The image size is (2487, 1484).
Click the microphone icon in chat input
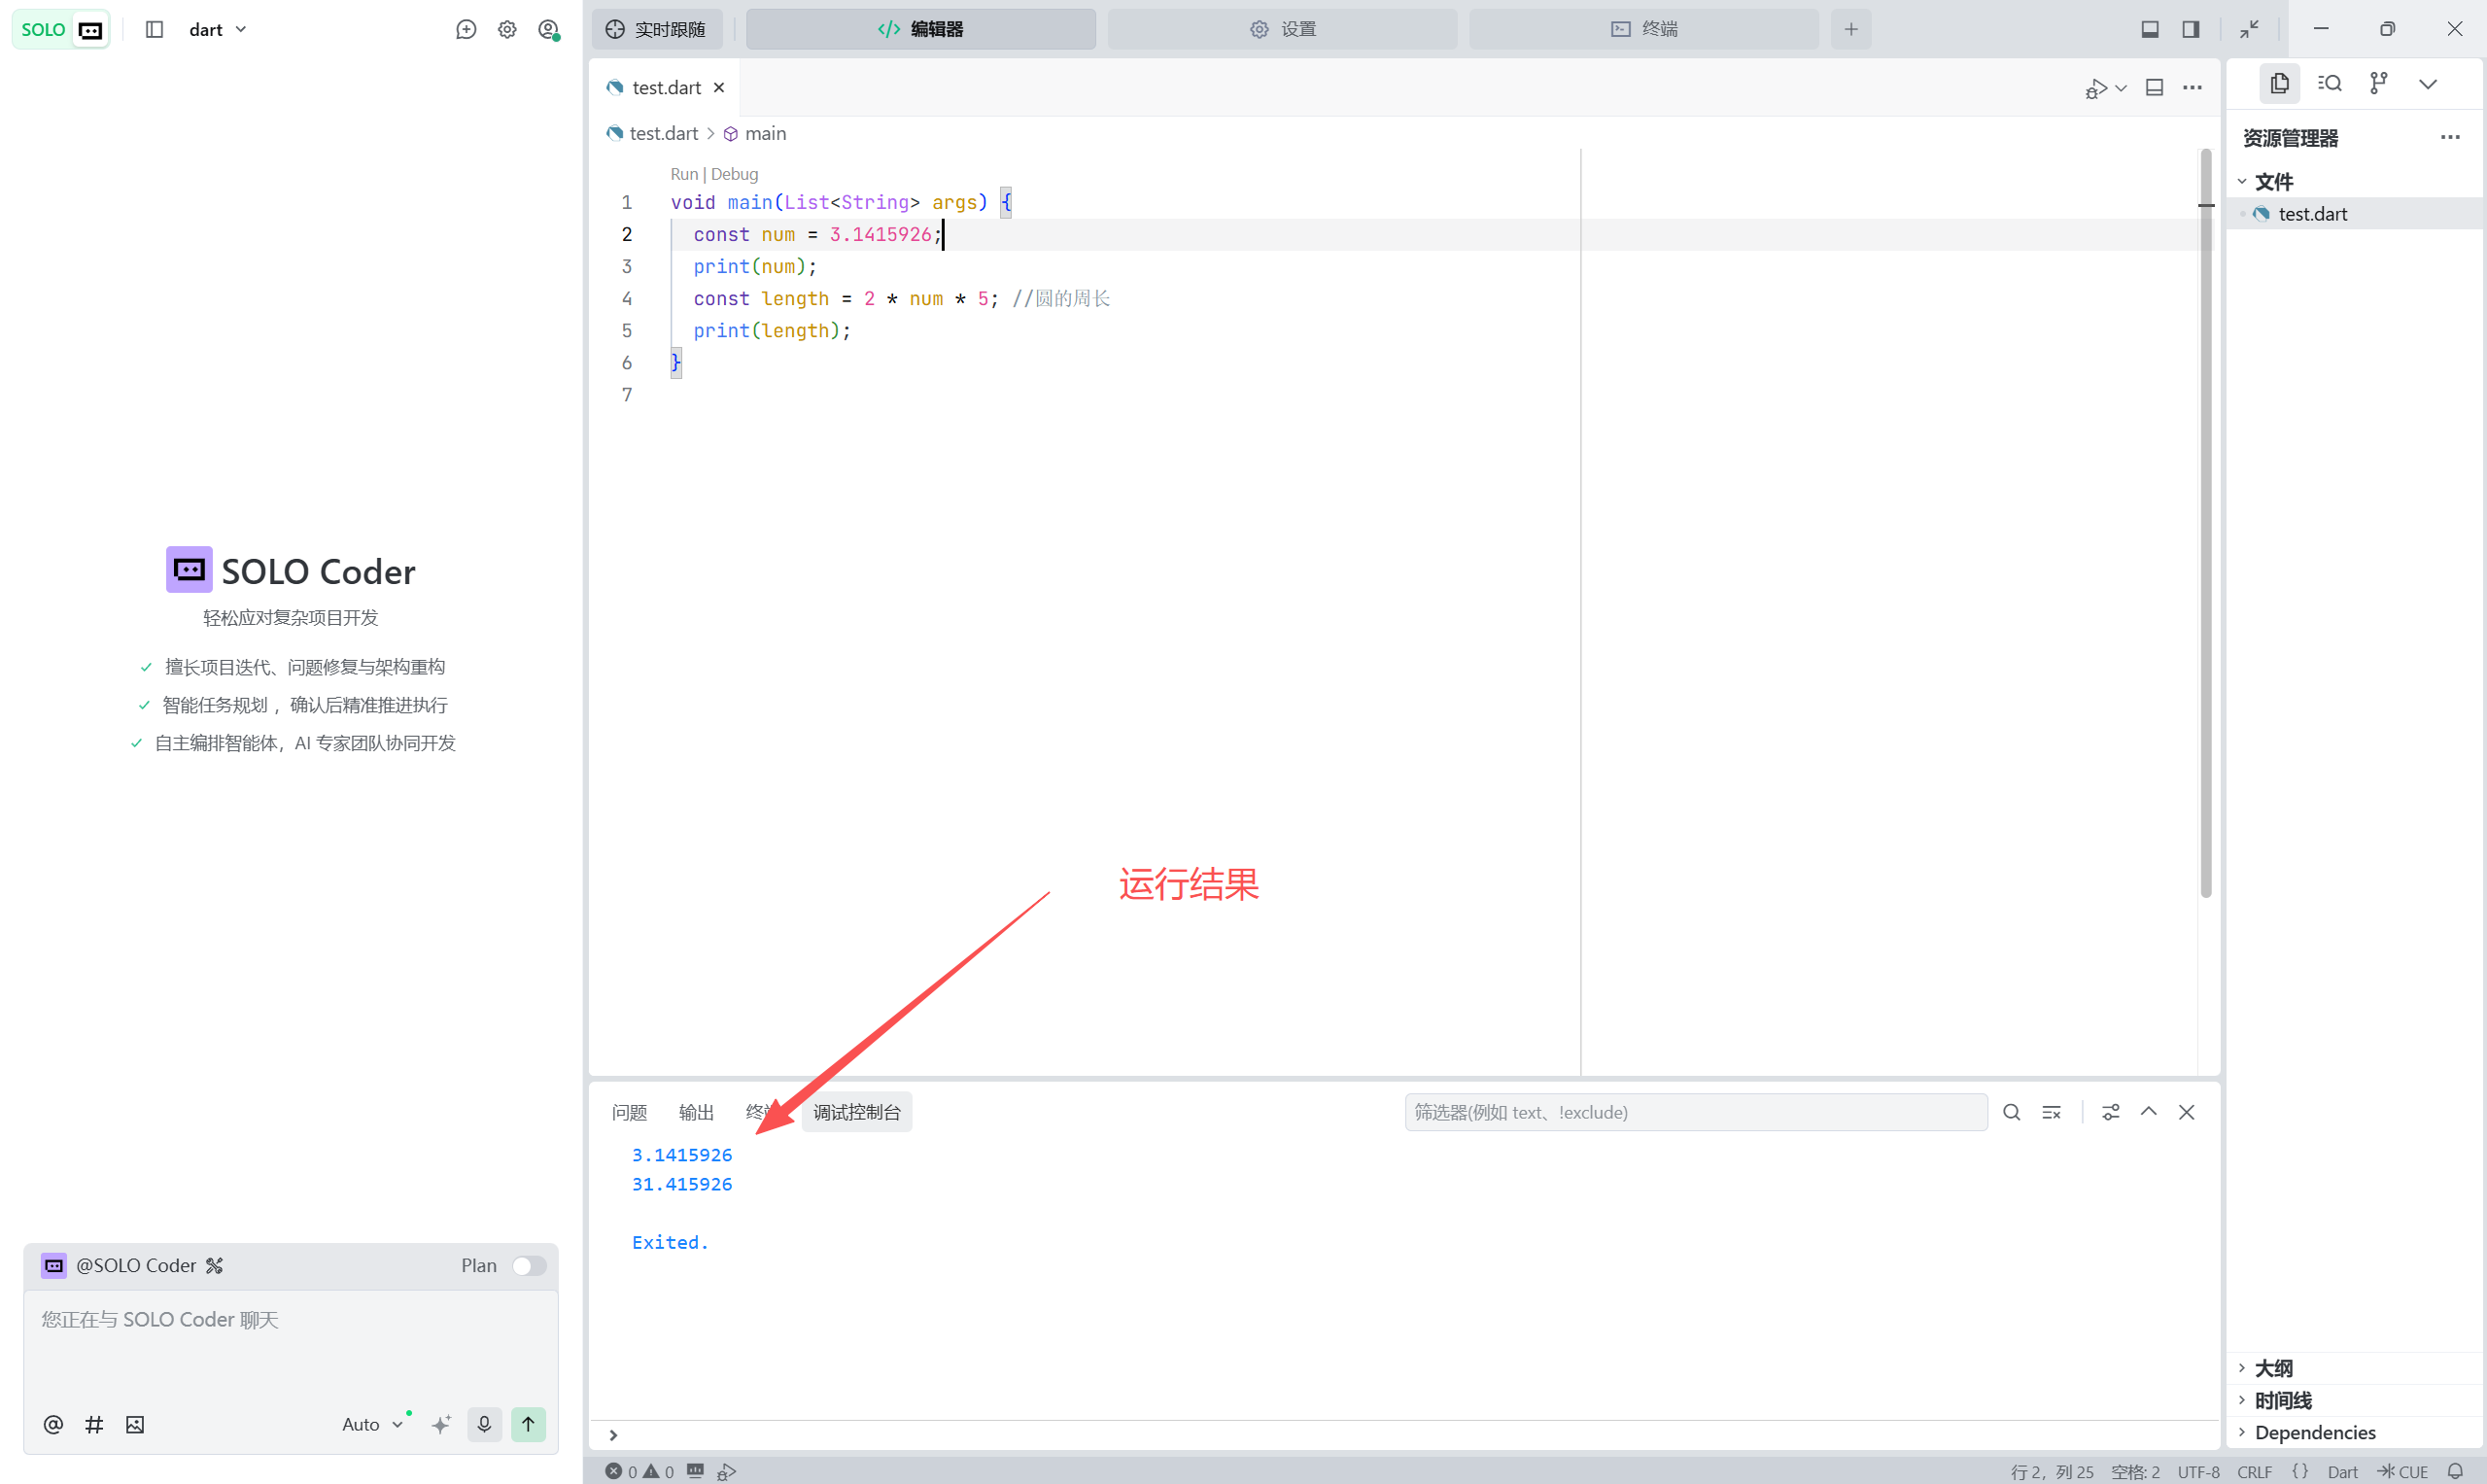pos(484,1424)
